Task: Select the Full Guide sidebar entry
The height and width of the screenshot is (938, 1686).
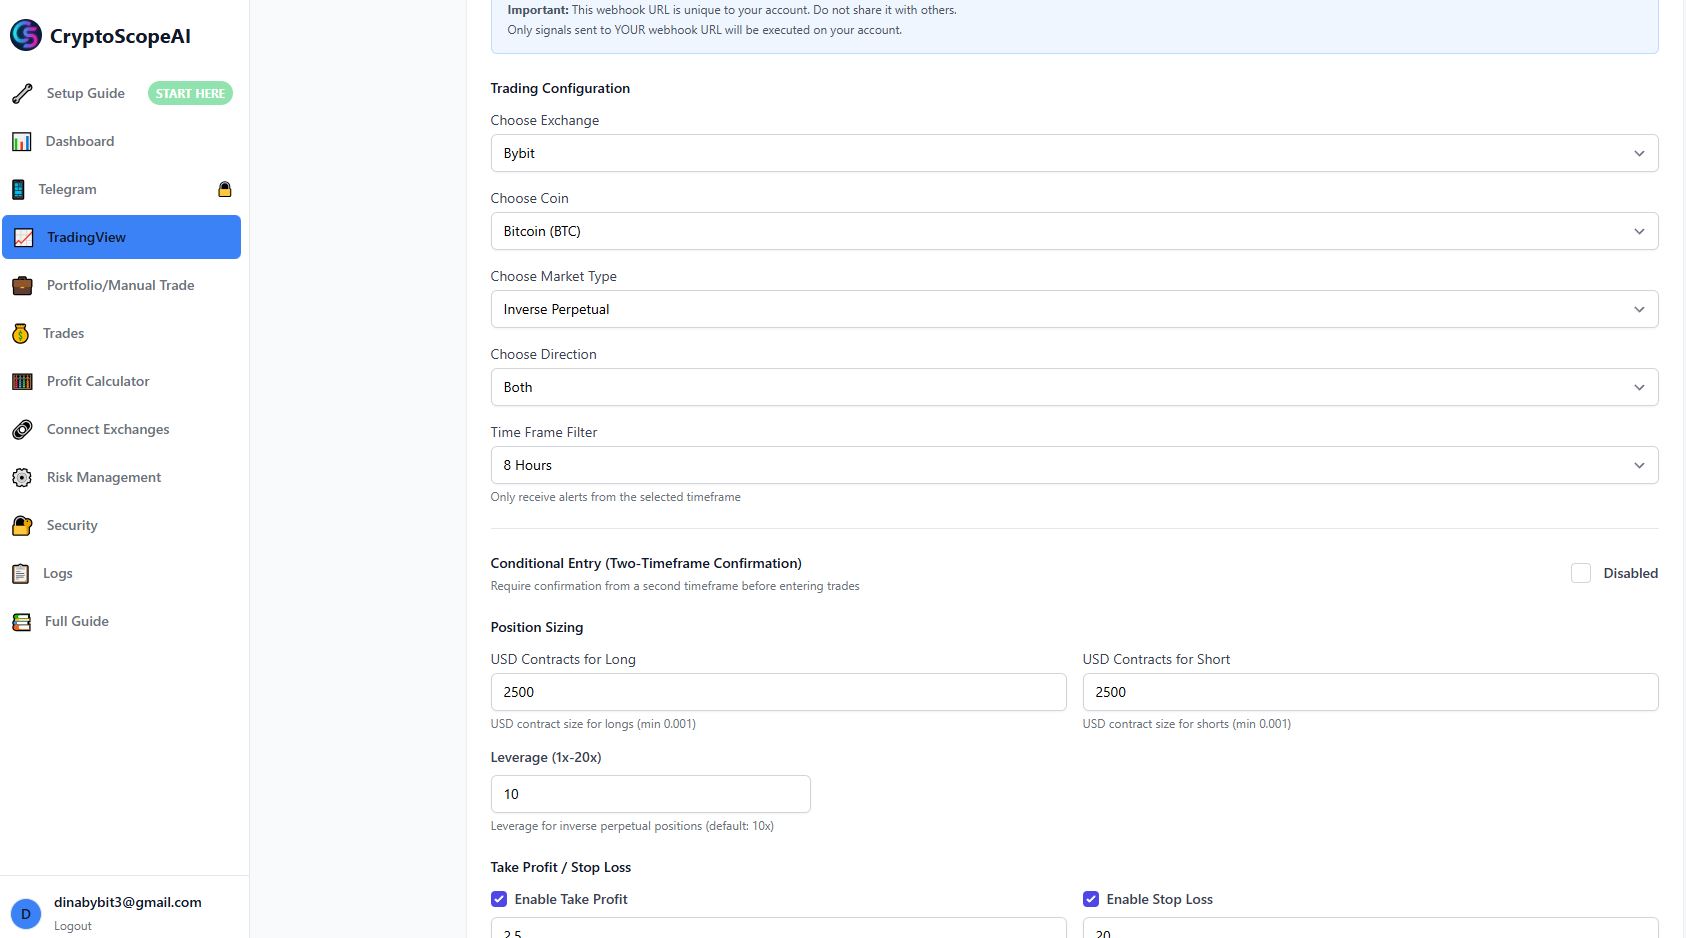Action: 77,621
